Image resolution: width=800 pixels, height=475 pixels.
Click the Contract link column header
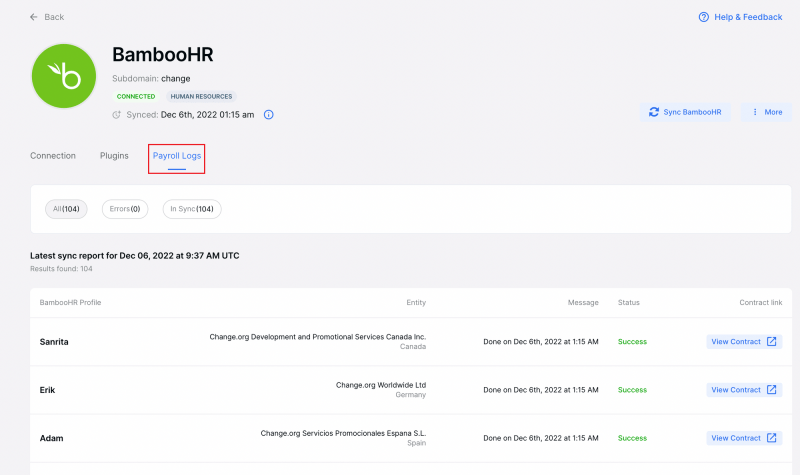click(761, 303)
